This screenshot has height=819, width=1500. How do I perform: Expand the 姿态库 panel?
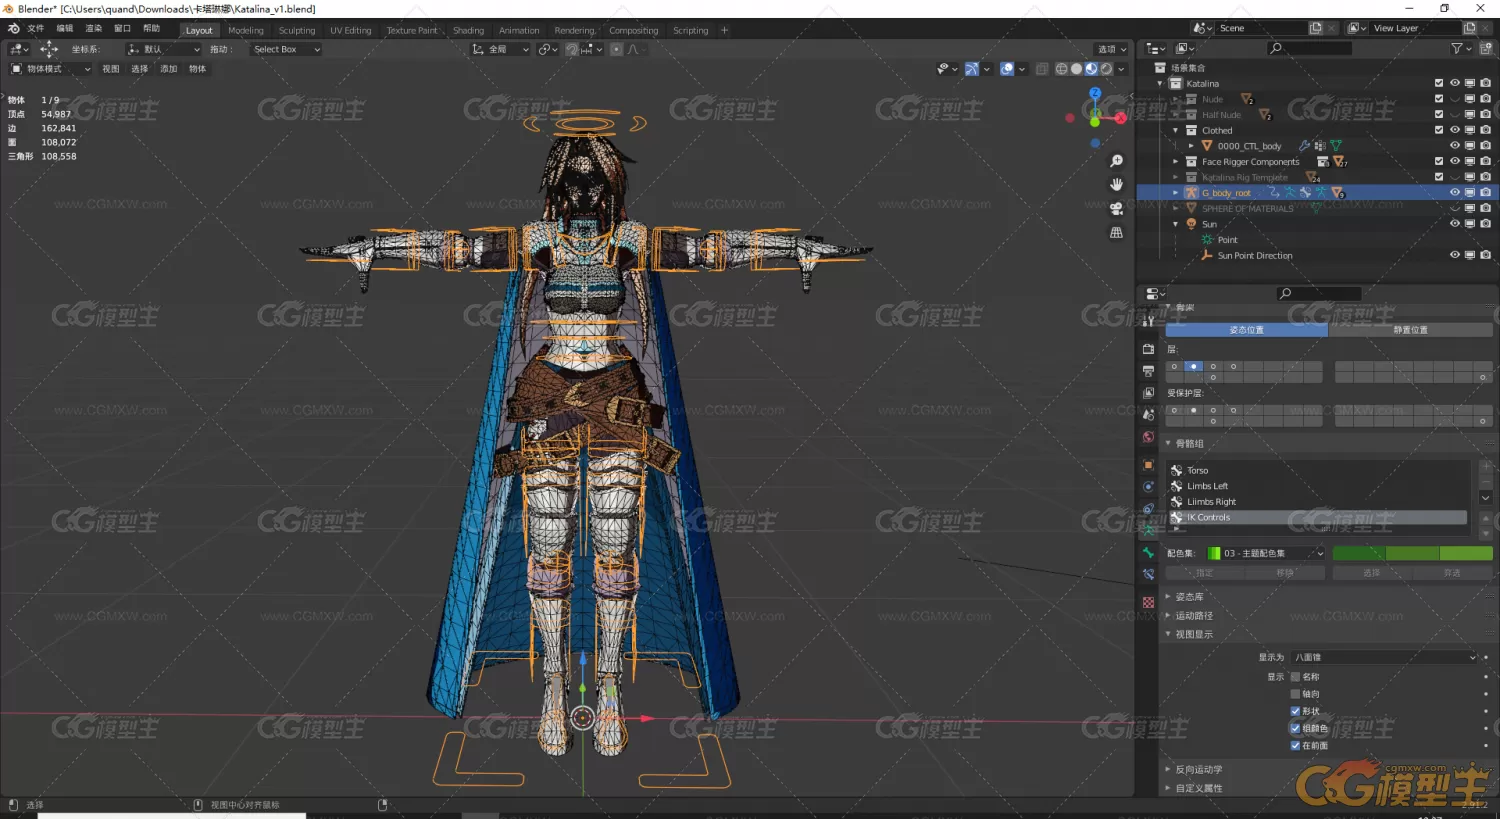1189,597
